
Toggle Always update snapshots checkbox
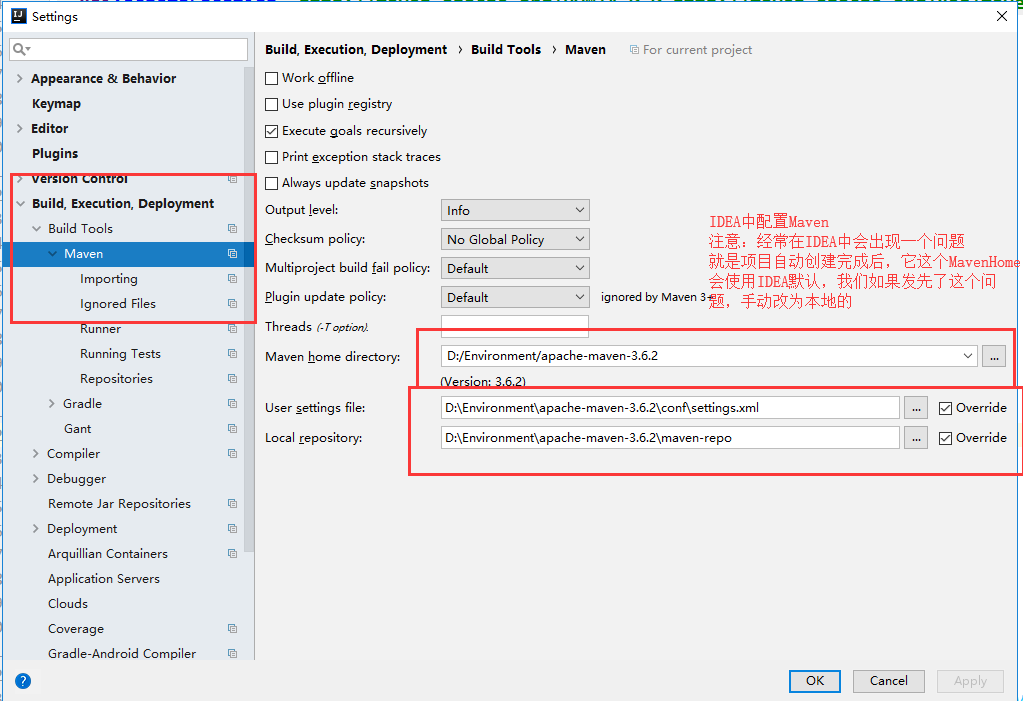pos(271,183)
